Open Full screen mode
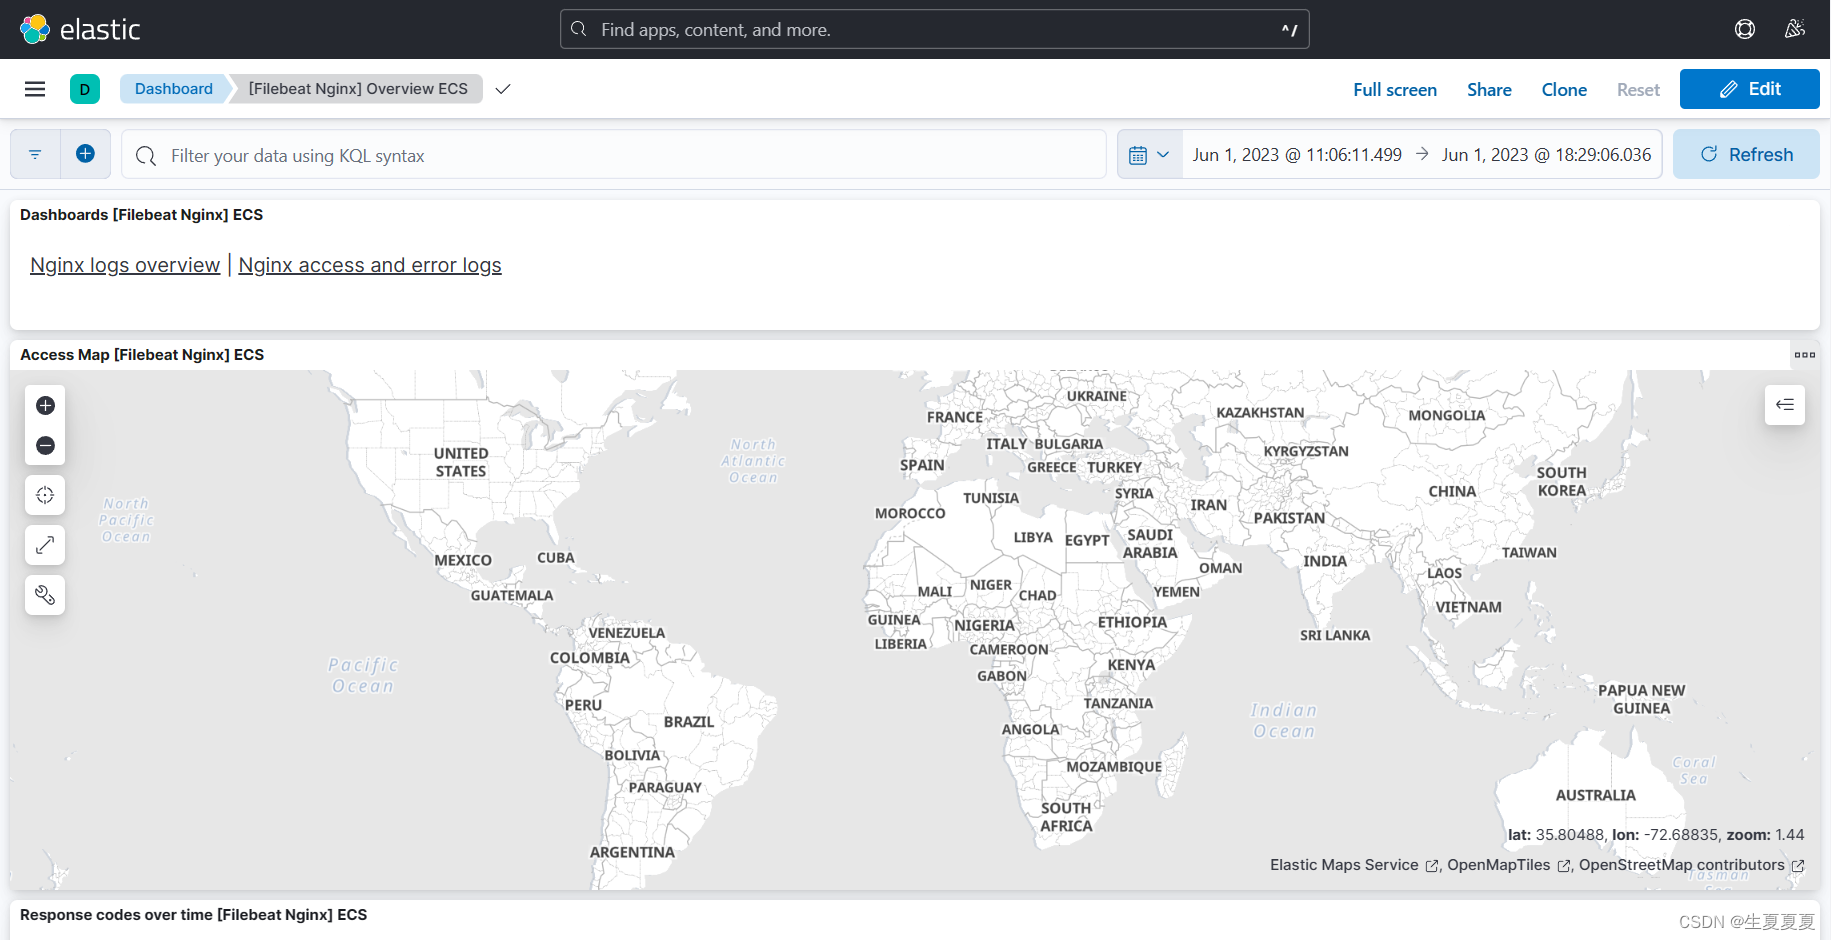Viewport: 1831px width, 940px height. point(1395,90)
